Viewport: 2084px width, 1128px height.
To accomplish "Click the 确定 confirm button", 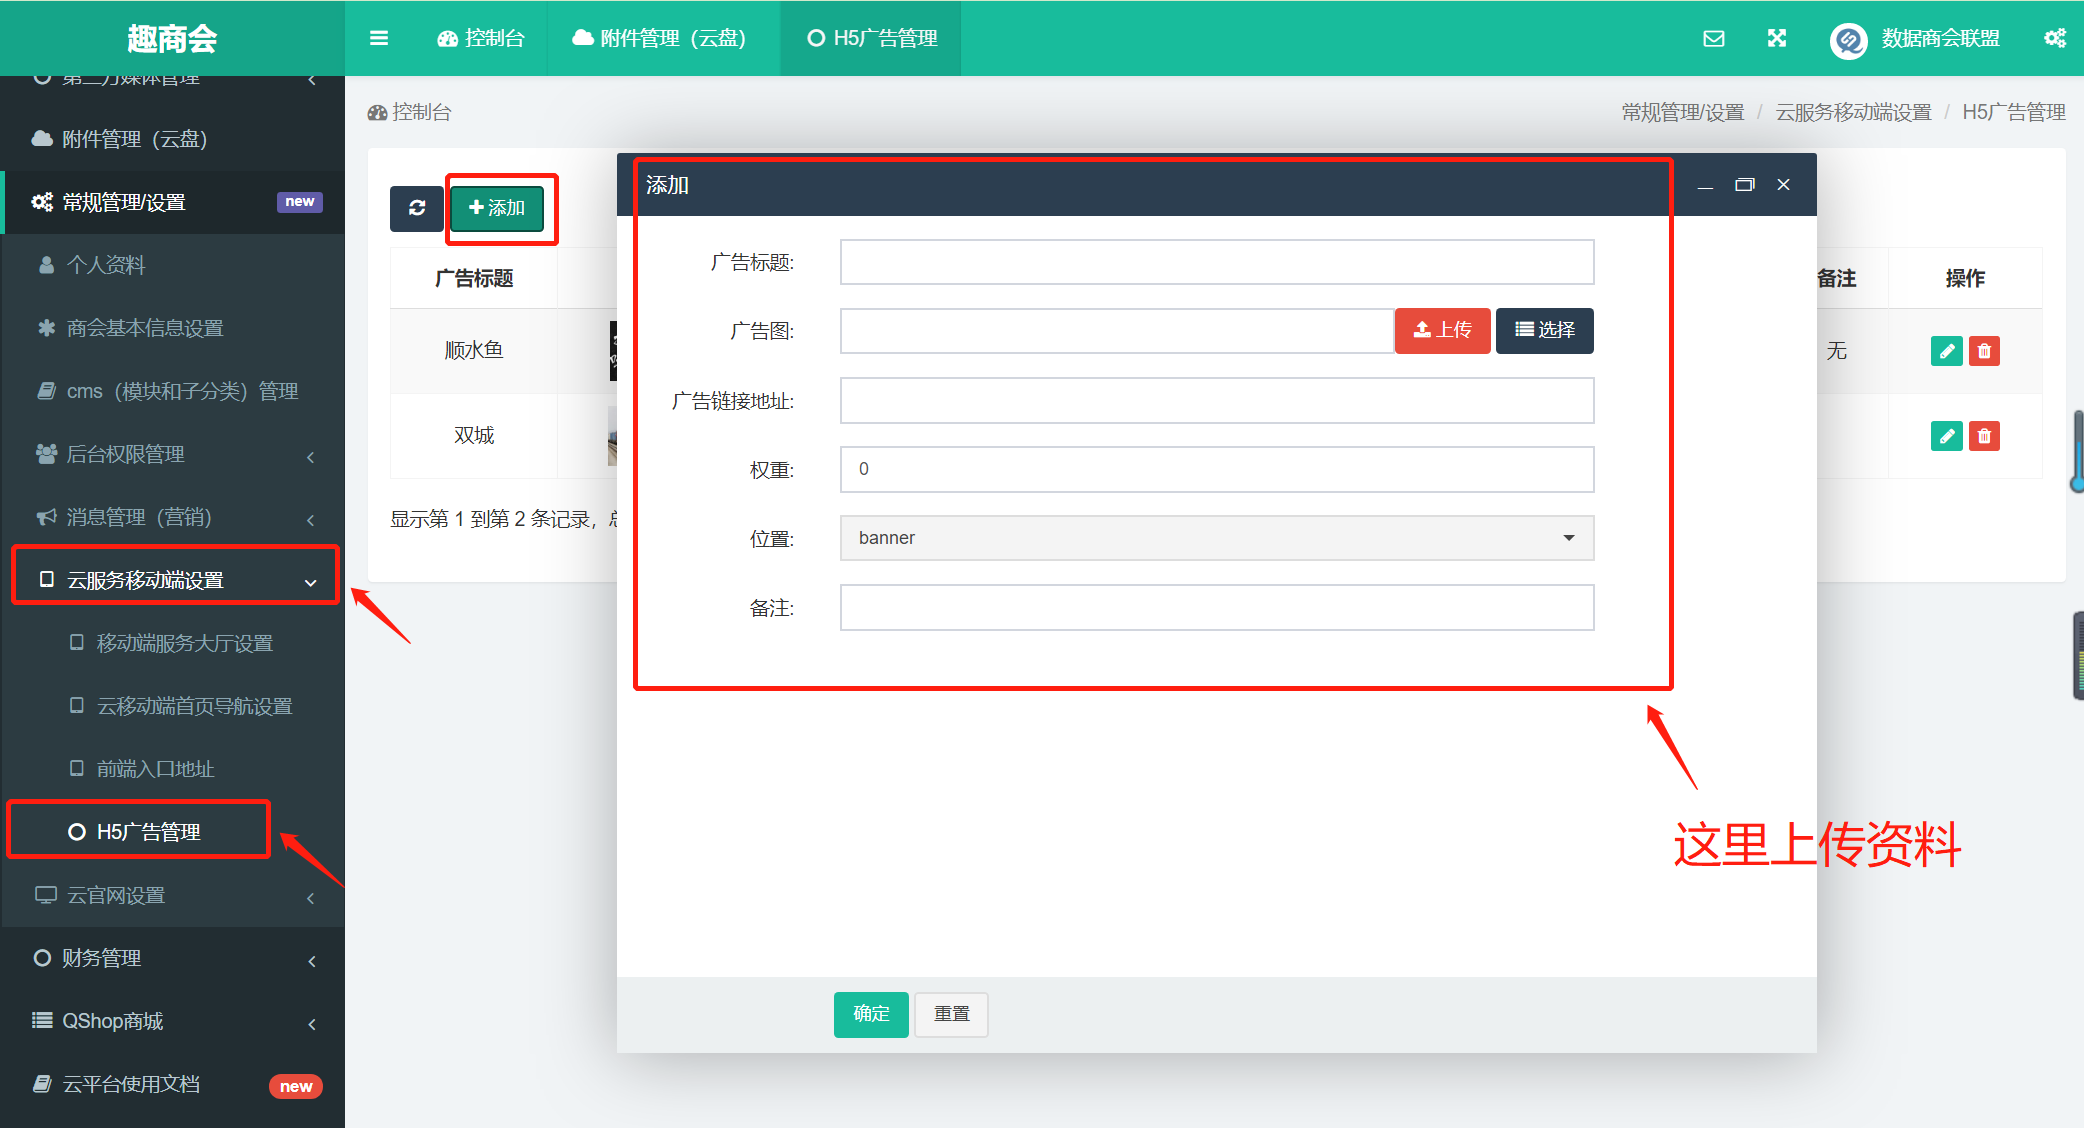I will 870,1014.
